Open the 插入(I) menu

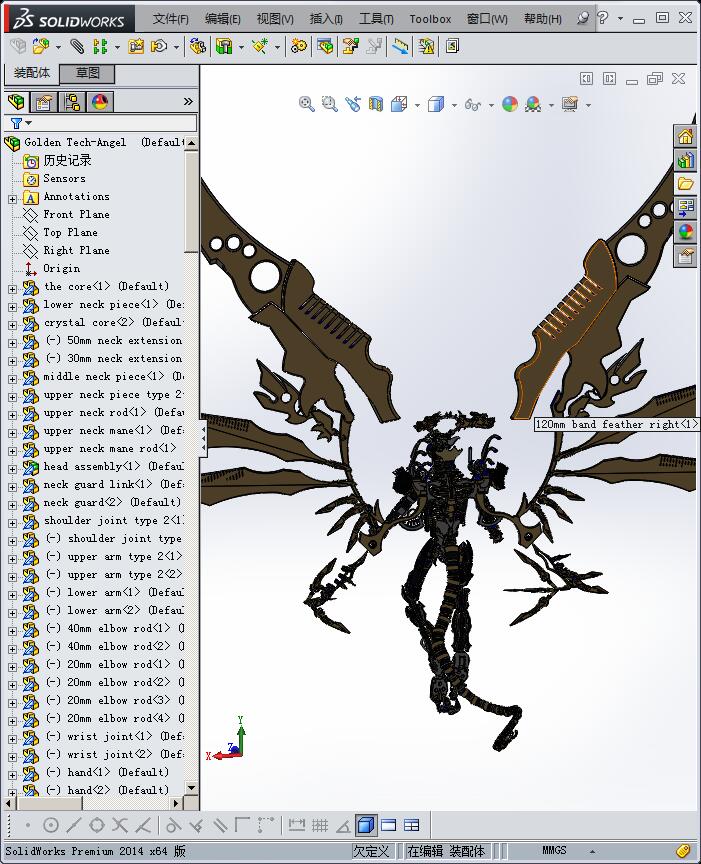pyautogui.click(x=326, y=19)
